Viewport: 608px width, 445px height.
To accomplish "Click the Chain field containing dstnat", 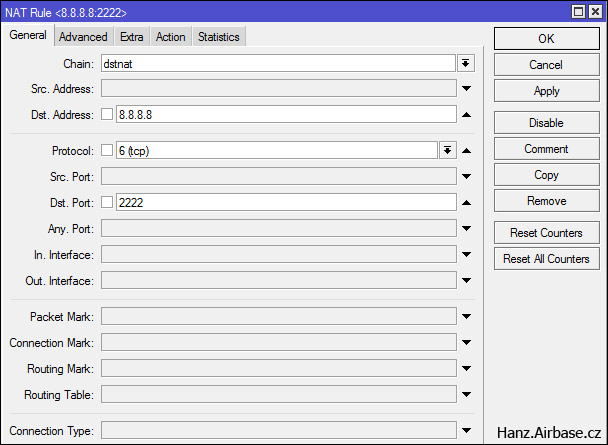I will coord(278,63).
